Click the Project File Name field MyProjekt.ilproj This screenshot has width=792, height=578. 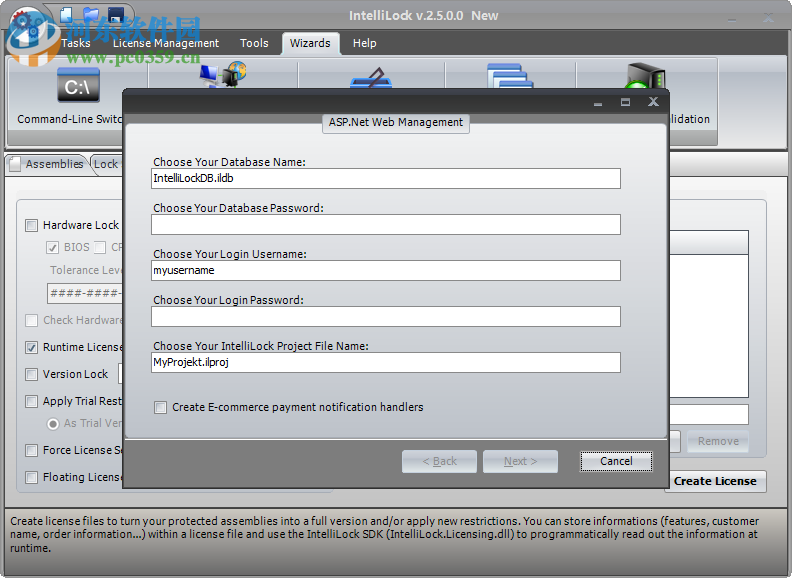tap(385, 362)
